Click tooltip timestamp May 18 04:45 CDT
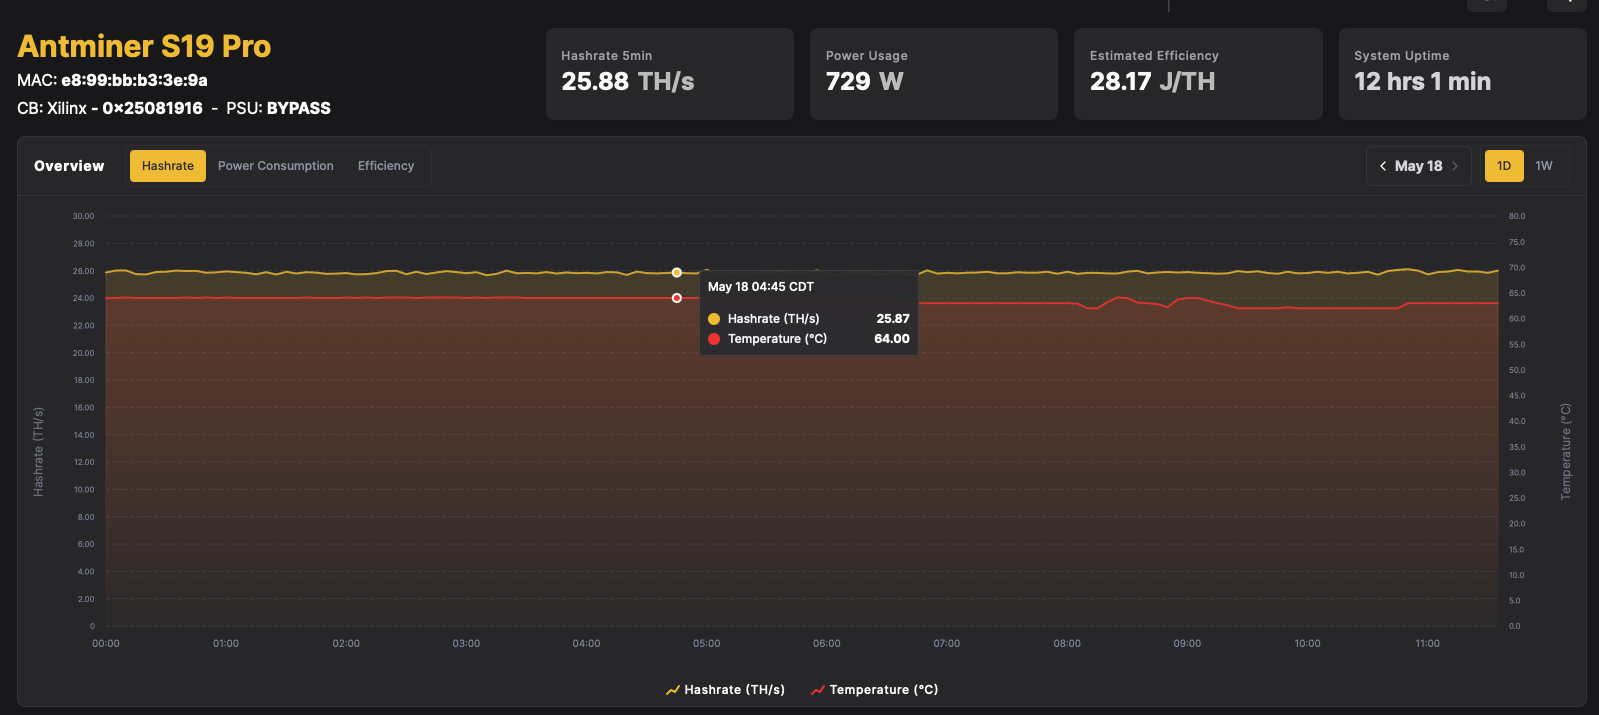Screen dimensions: 1599x715 click(761, 287)
